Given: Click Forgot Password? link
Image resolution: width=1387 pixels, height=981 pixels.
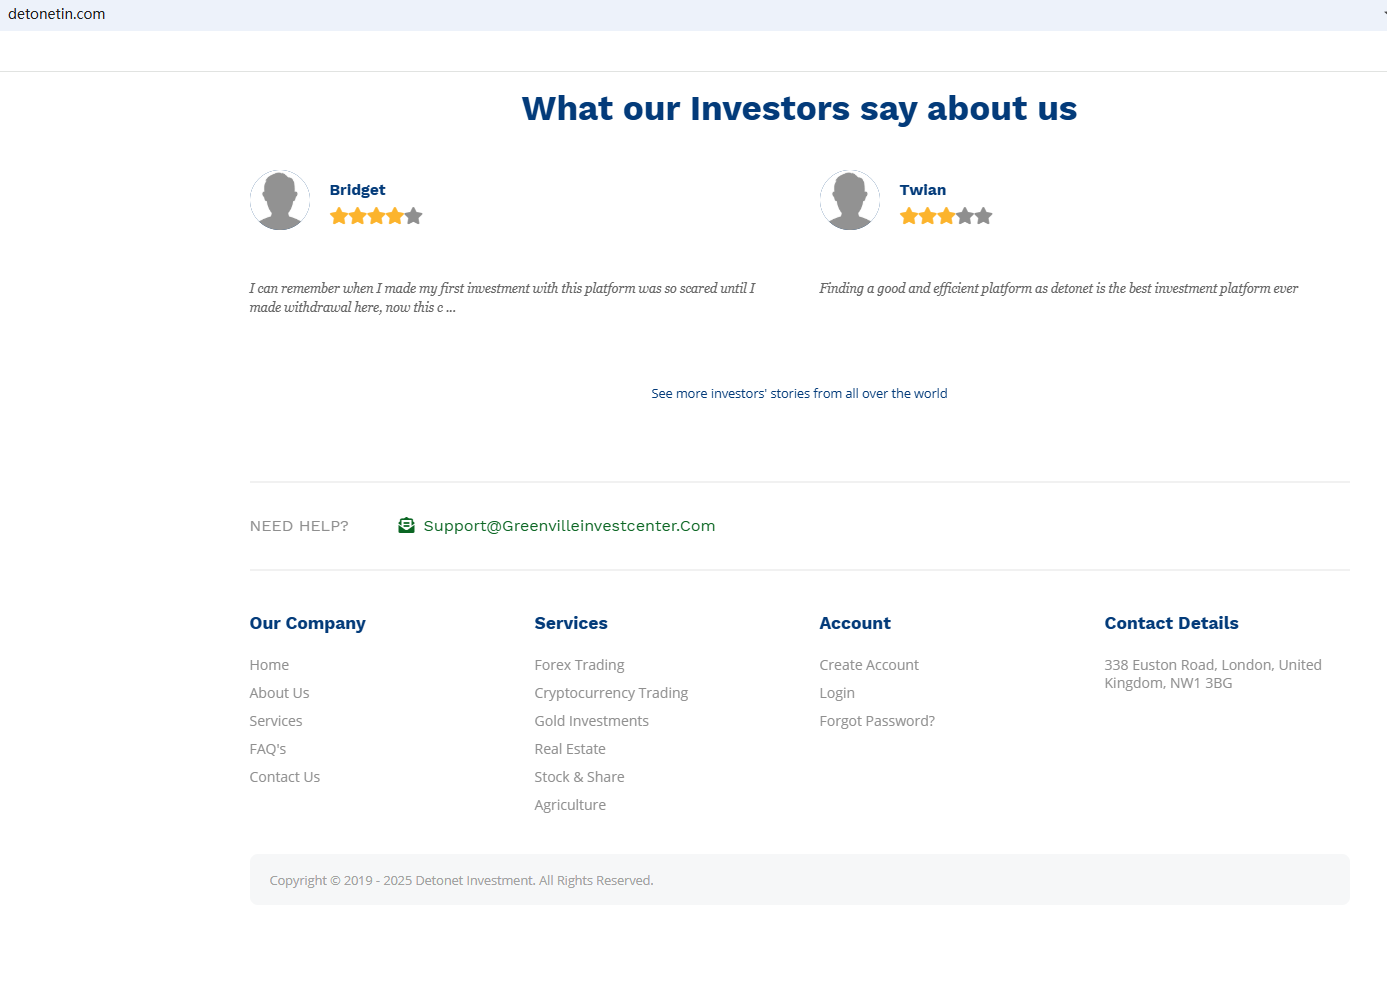Looking at the screenshot, I should tap(877, 721).
